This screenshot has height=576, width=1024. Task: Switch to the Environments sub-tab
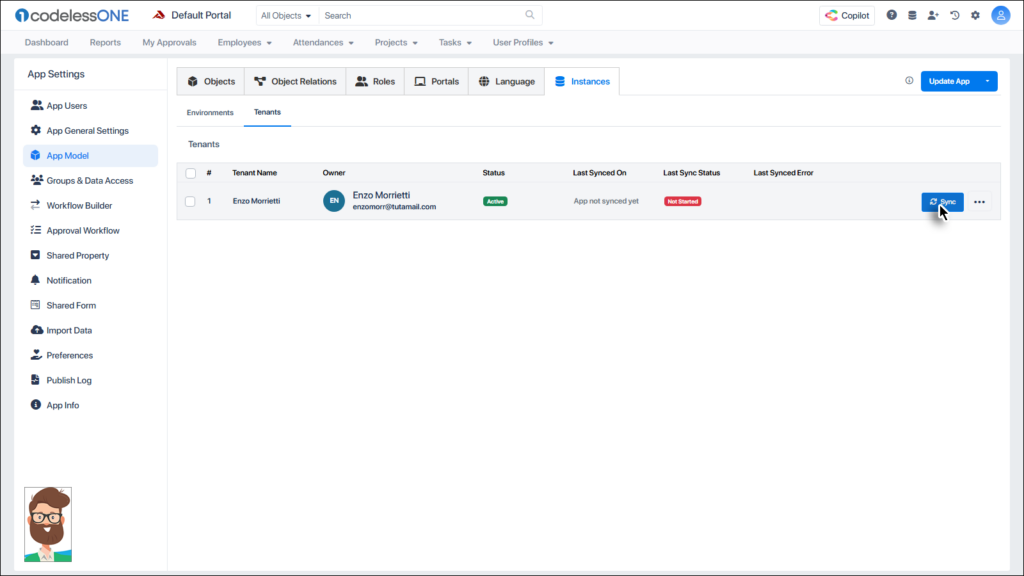pyautogui.click(x=210, y=113)
